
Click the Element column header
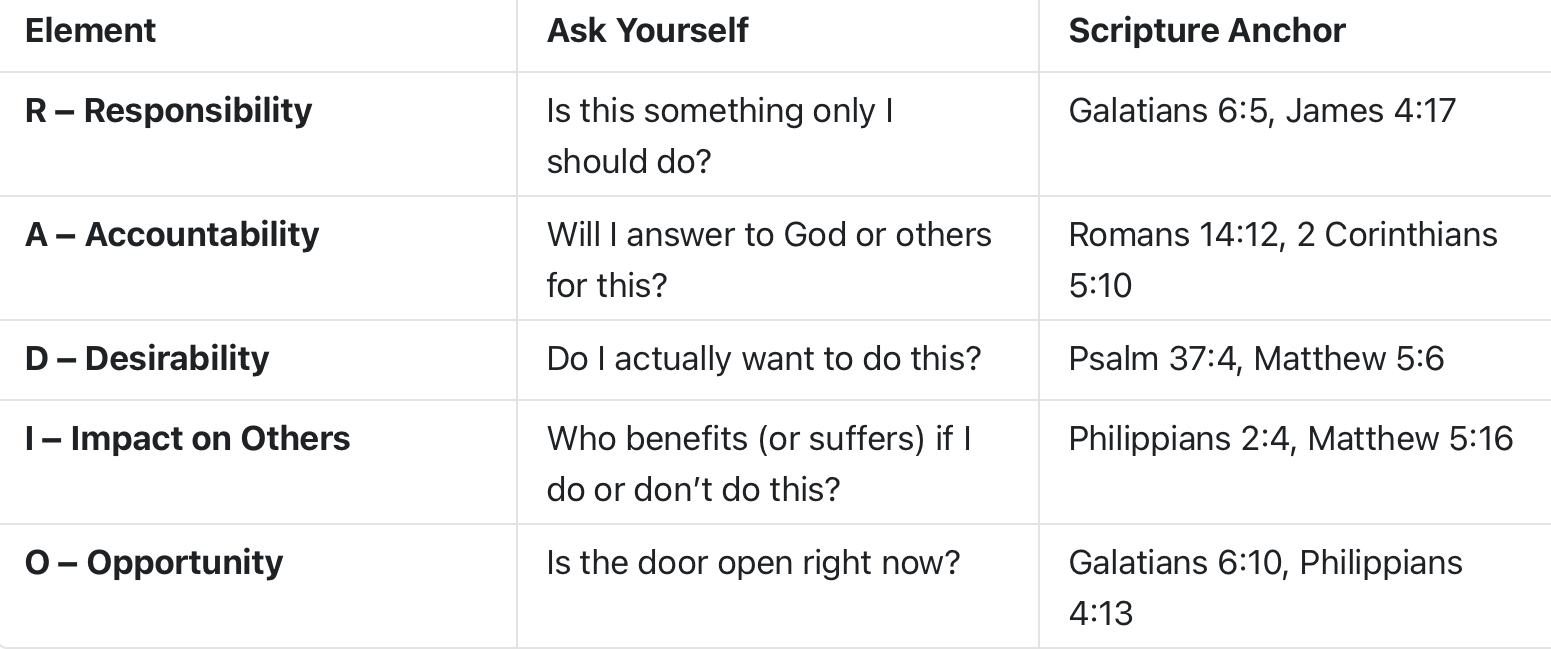coord(90,31)
